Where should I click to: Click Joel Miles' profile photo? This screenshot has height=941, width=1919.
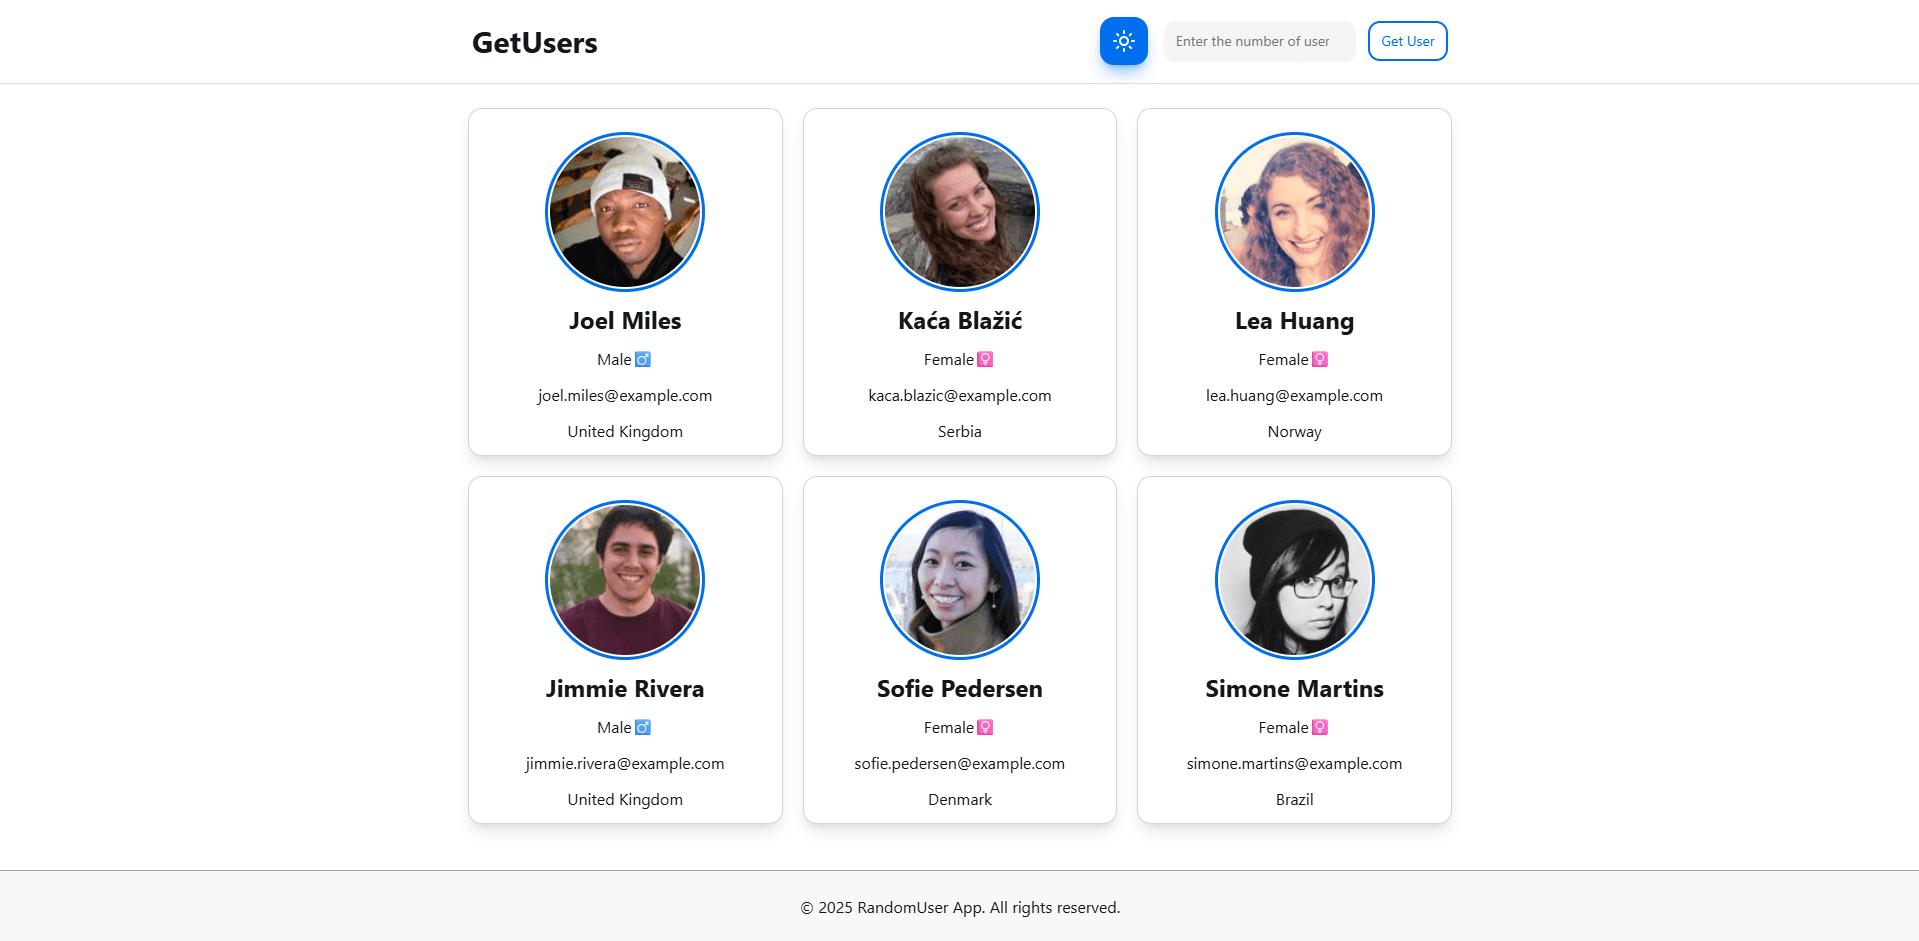pyautogui.click(x=625, y=212)
